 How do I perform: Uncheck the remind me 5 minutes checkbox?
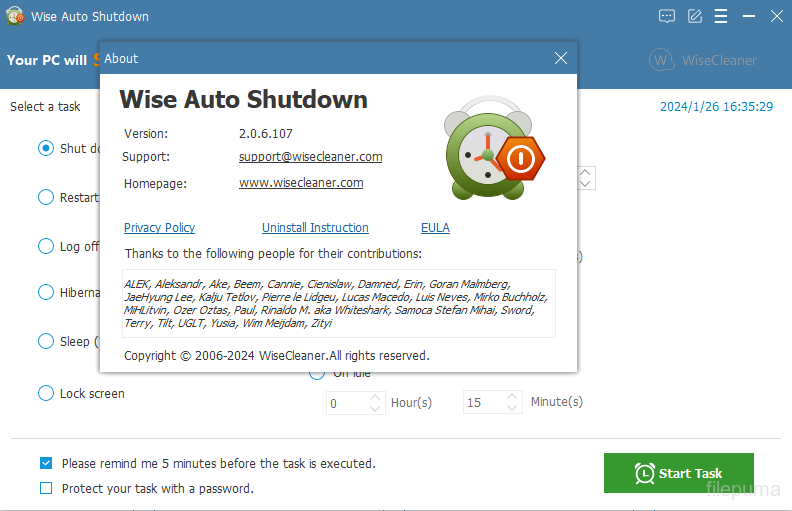click(x=46, y=463)
